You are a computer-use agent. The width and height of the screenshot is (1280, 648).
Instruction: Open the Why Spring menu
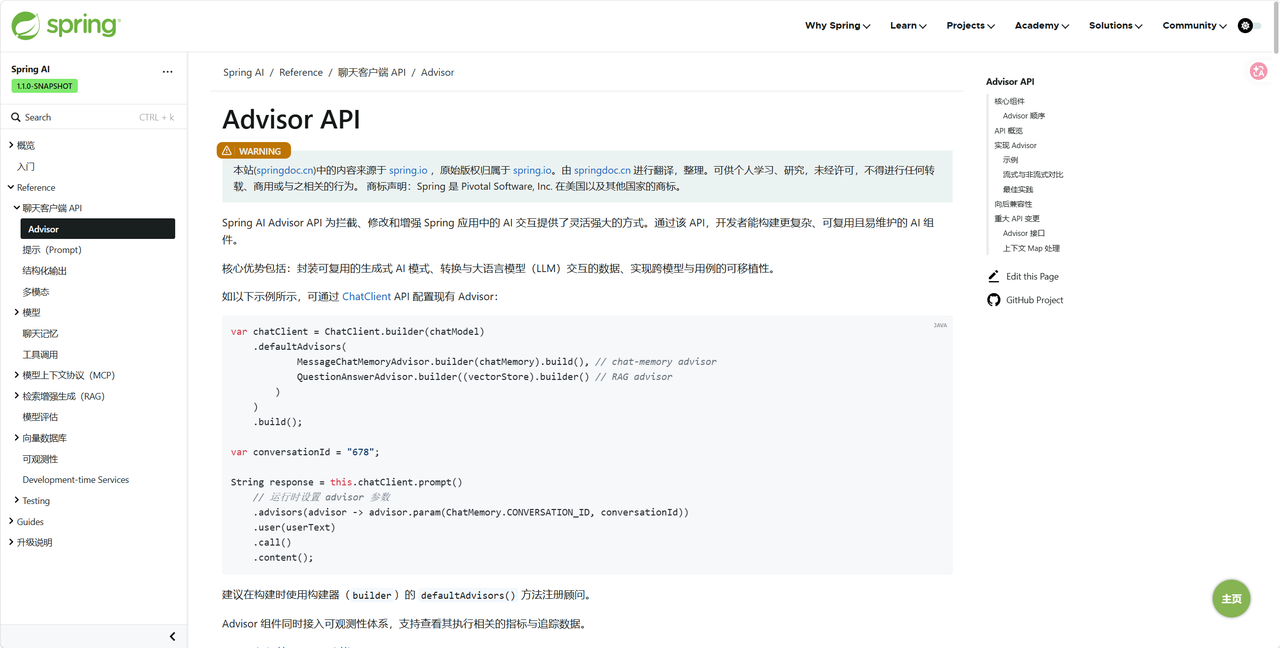coord(837,26)
